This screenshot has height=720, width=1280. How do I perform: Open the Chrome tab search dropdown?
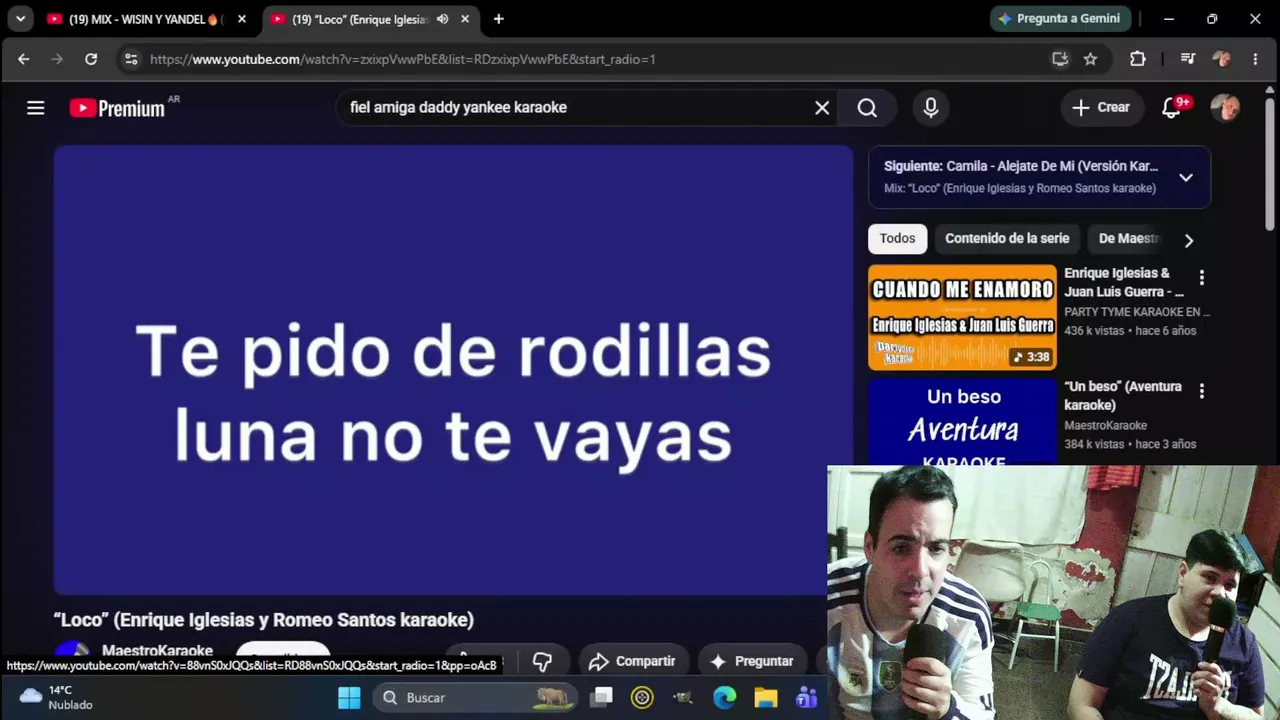click(20, 19)
